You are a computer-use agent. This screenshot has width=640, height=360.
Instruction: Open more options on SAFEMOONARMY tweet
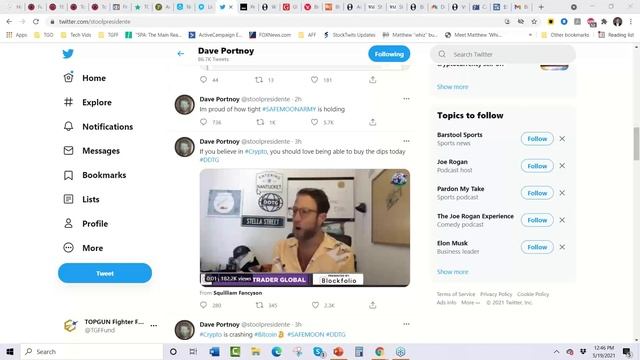[406, 99]
